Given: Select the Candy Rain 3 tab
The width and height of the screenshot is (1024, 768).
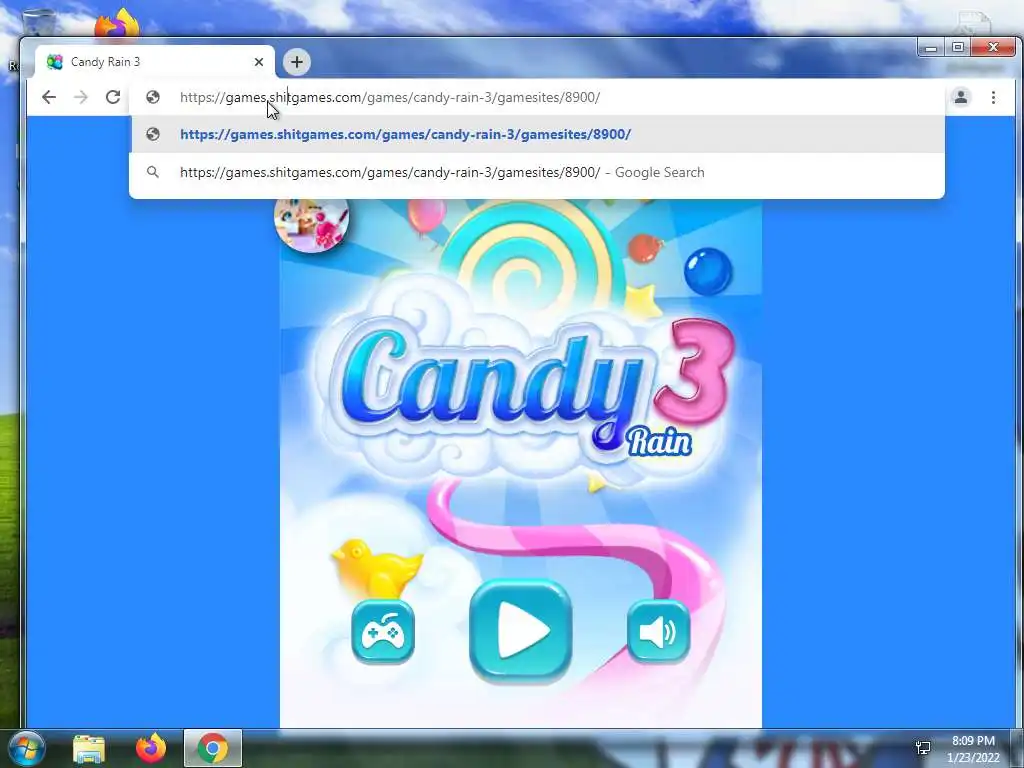Looking at the screenshot, I should point(155,62).
